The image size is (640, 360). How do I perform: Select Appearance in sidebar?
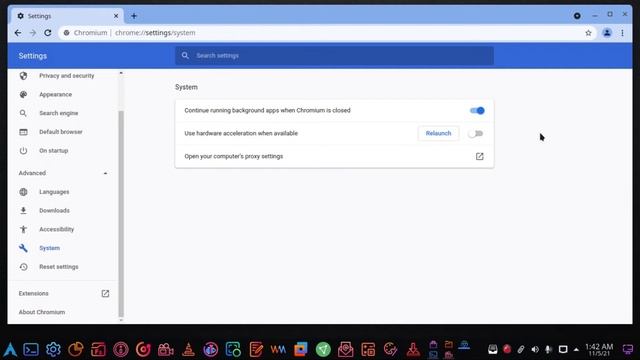coord(56,95)
